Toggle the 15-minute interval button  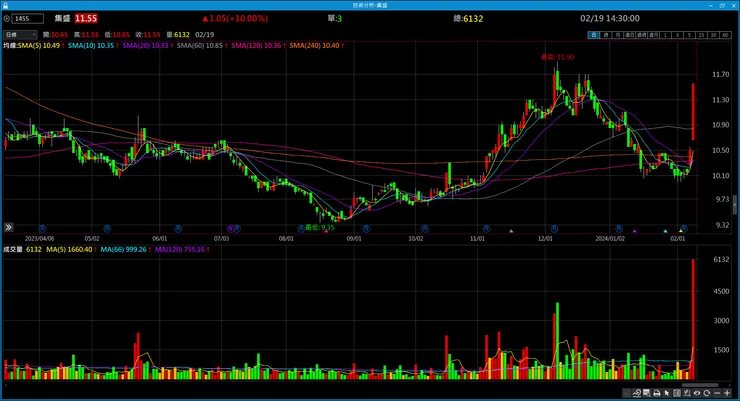coord(701,35)
